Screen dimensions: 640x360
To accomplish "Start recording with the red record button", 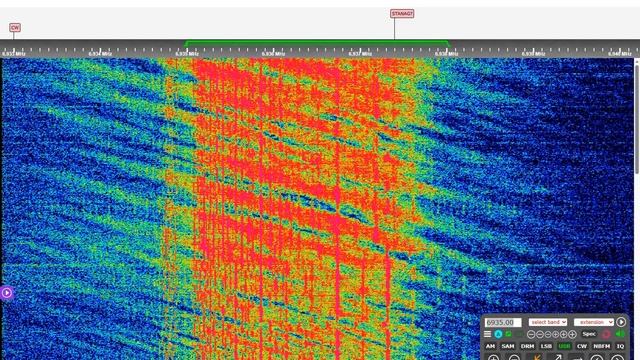I will click(x=606, y=334).
